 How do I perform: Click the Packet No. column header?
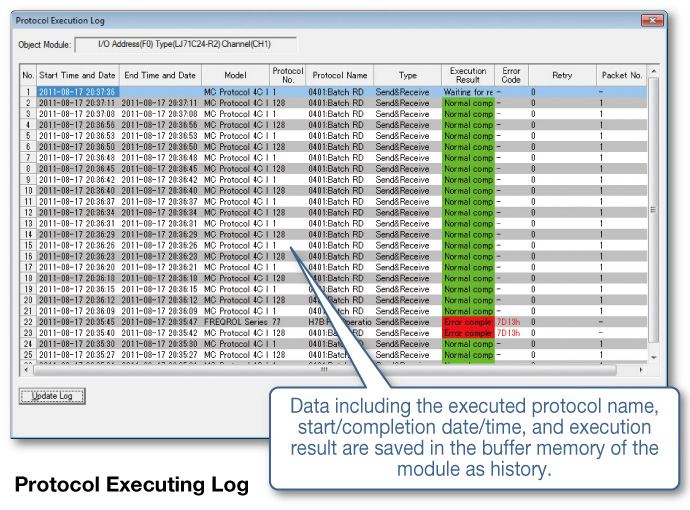pyautogui.click(x=621, y=75)
